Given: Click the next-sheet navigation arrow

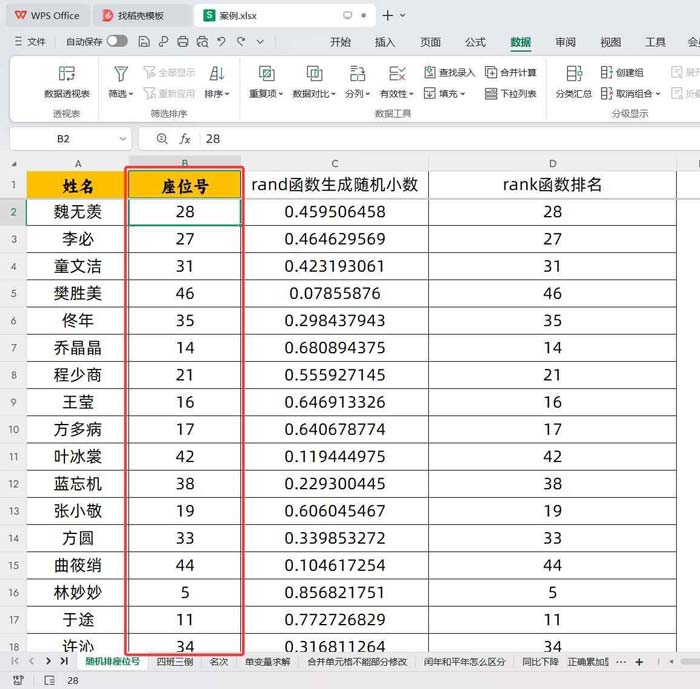Looking at the screenshot, I should (48, 661).
